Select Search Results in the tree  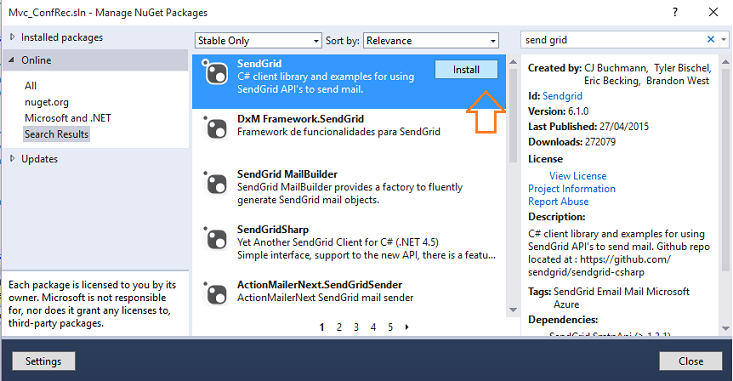point(57,134)
